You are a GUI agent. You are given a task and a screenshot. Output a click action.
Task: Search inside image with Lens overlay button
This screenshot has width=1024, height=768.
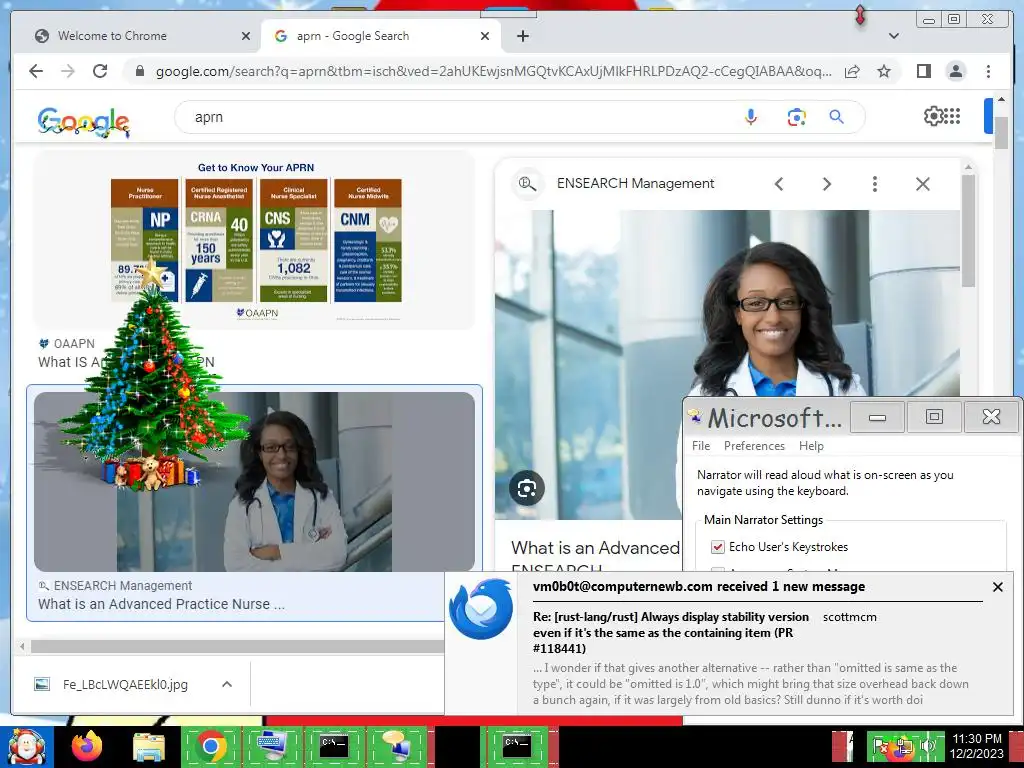click(526, 488)
